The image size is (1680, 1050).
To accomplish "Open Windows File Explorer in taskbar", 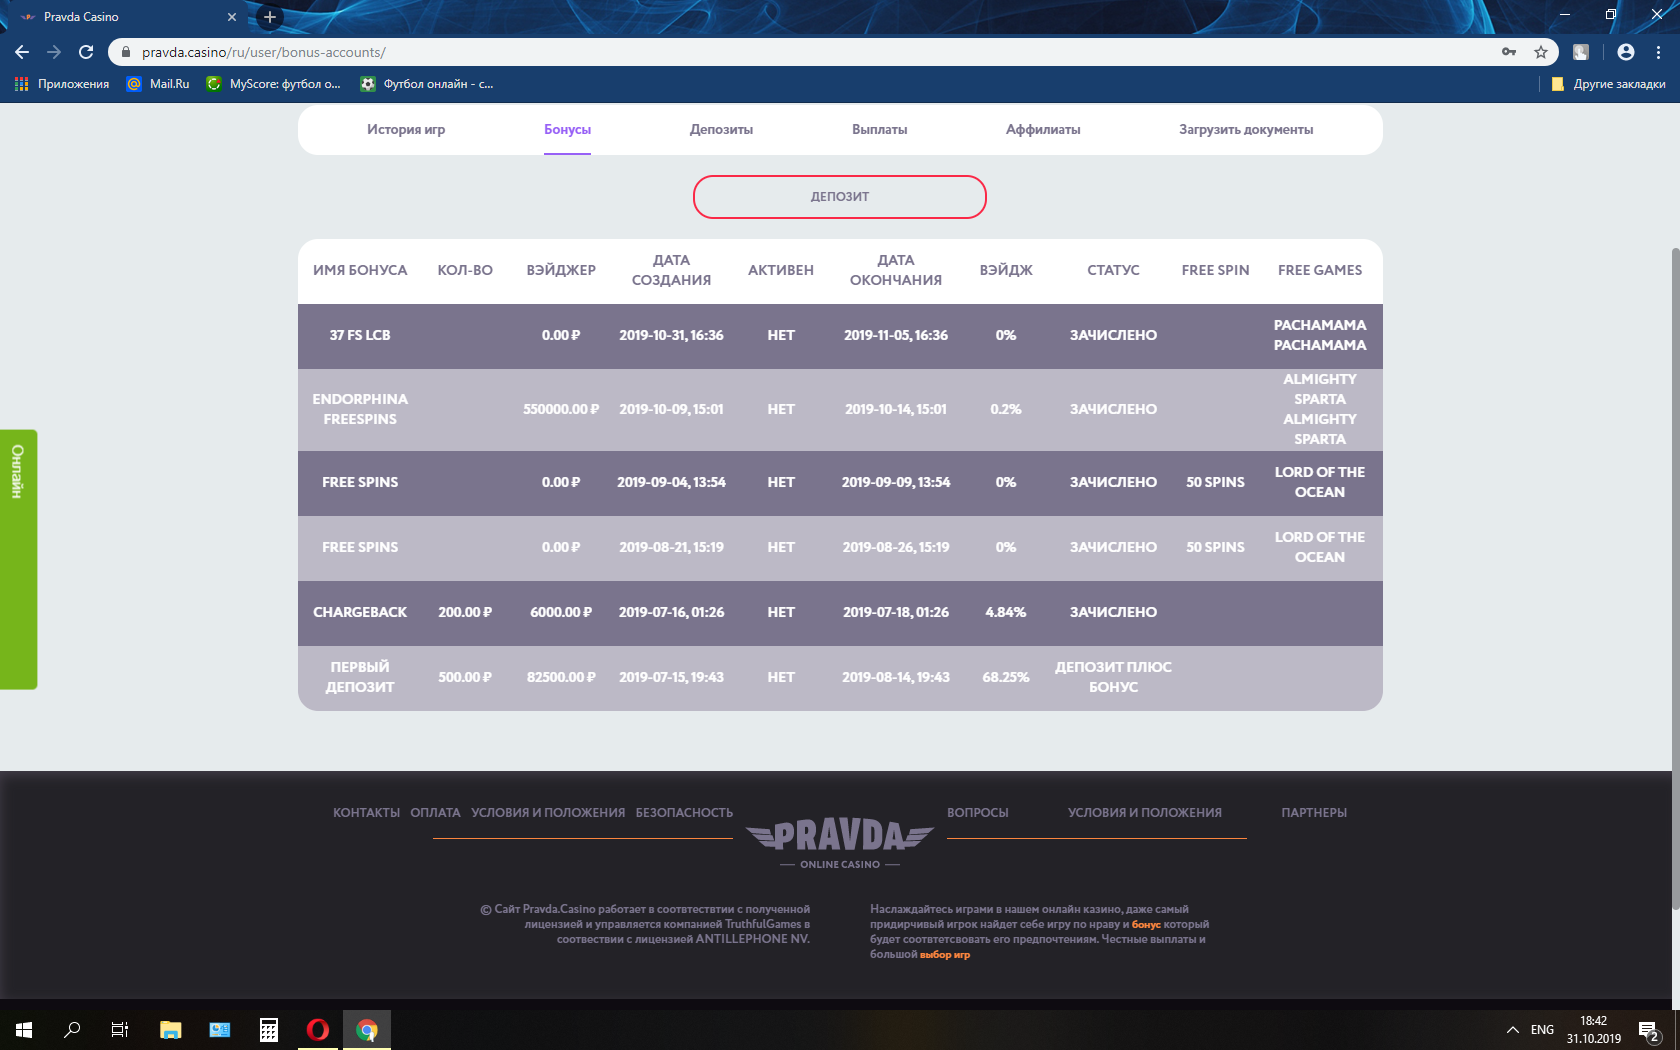I will click(171, 1029).
